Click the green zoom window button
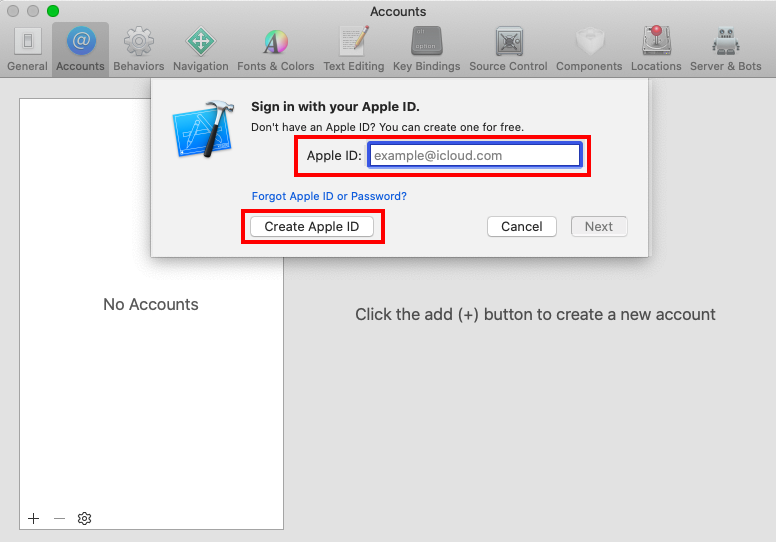Screen dimensions: 776x542 (53, 11)
